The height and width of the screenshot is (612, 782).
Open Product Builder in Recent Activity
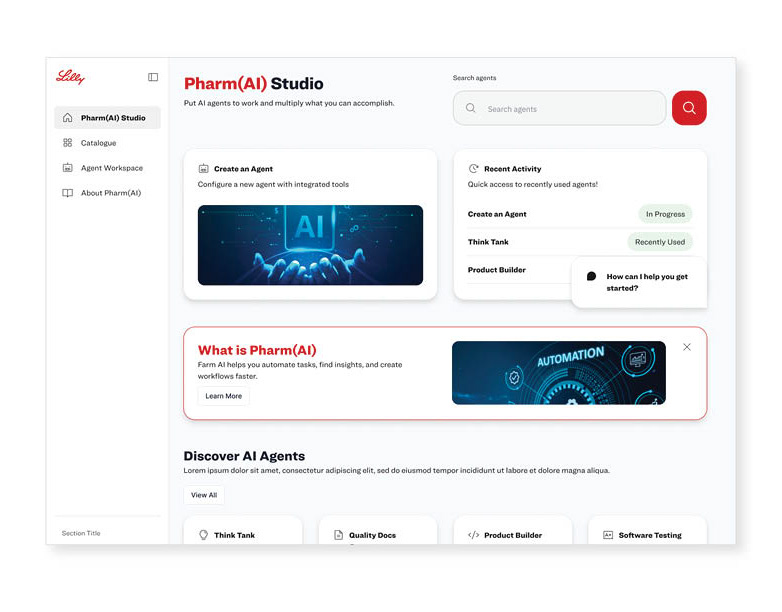(x=519, y=270)
